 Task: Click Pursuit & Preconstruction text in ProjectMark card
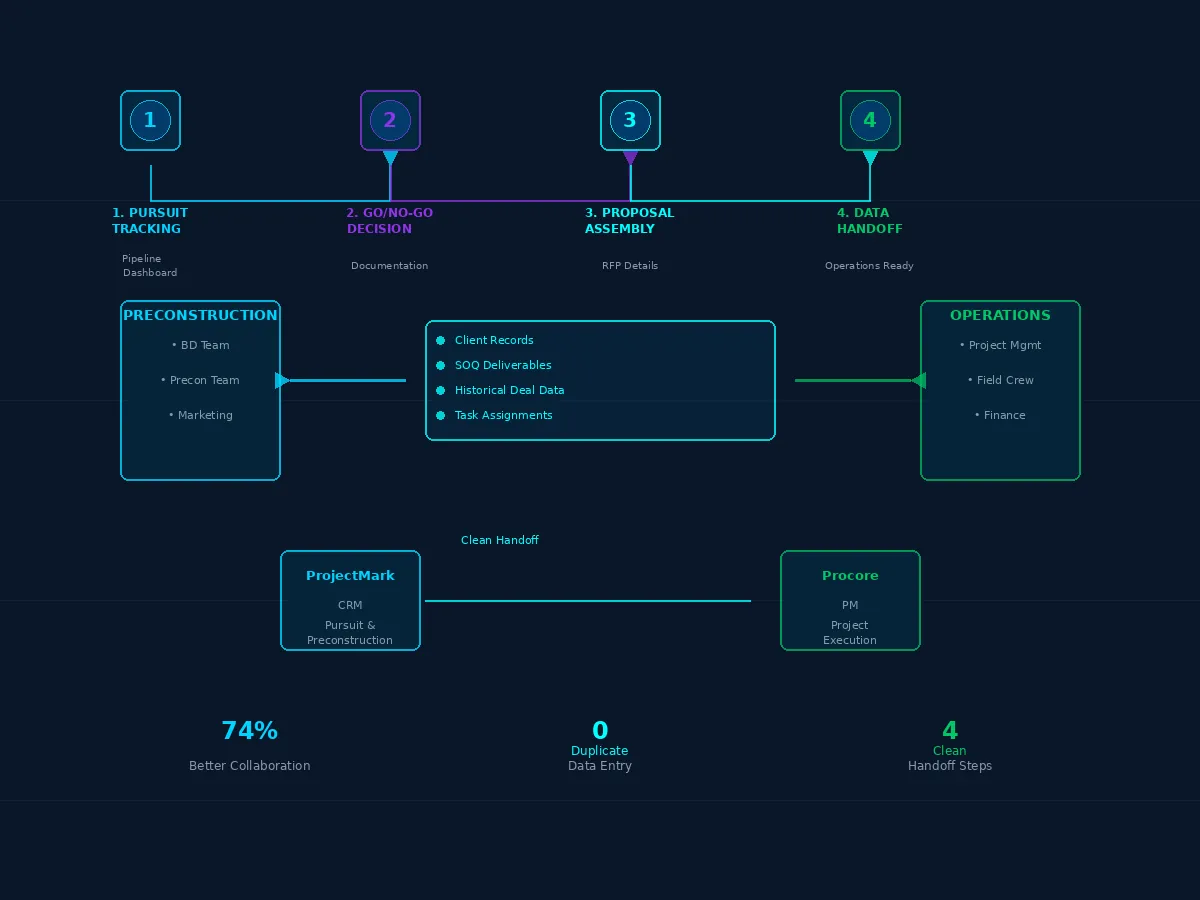tap(350, 633)
